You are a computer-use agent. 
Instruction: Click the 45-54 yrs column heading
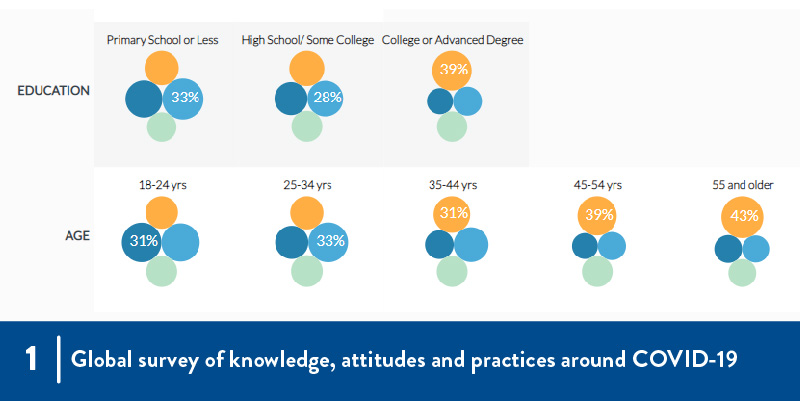pyautogui.click(x=597, y=185)
